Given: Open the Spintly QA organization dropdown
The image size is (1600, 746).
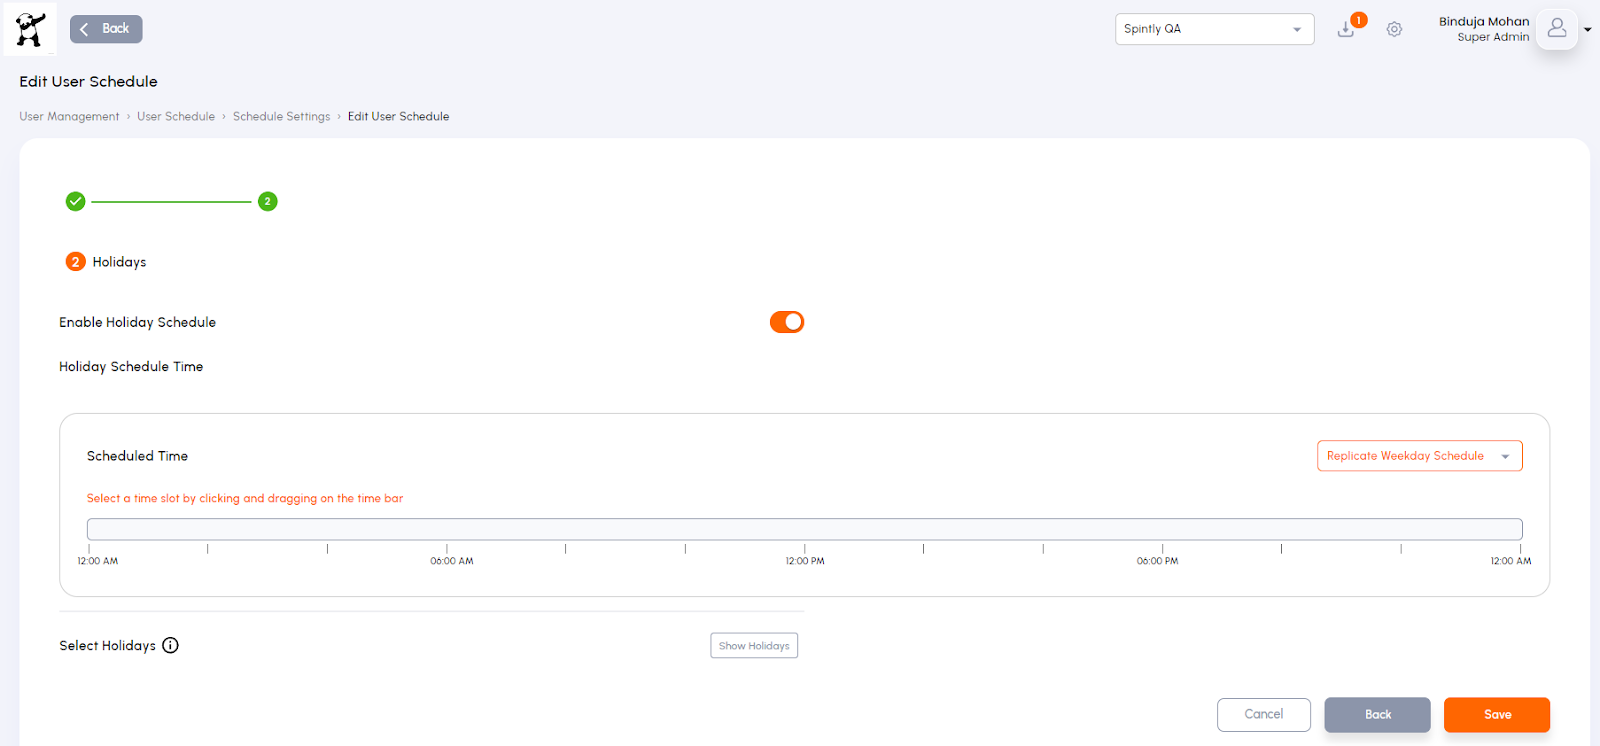Looking at the screenshot, I should (1214, 29).
